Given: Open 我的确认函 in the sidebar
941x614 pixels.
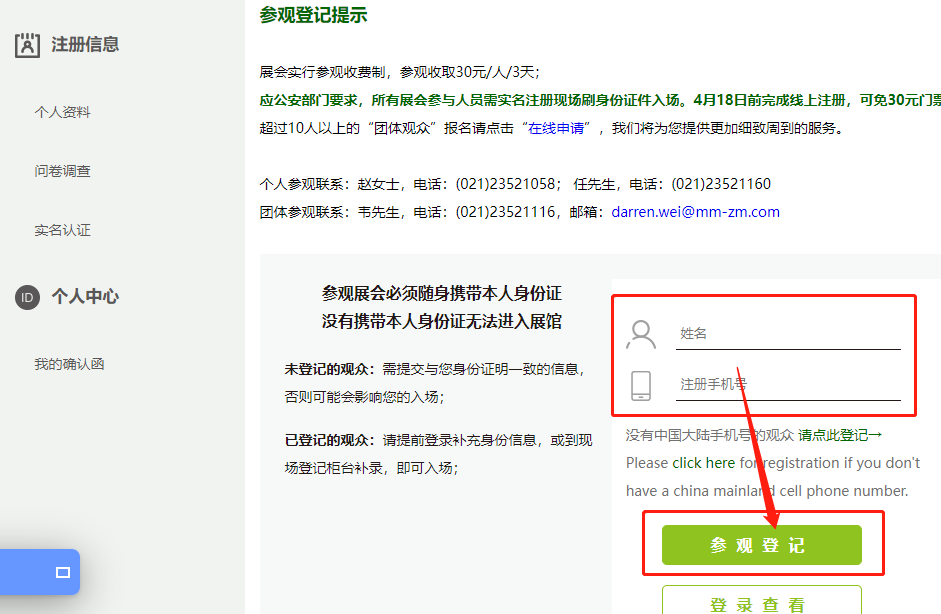Looking at the screenshot, I should [x=70, y=364].
